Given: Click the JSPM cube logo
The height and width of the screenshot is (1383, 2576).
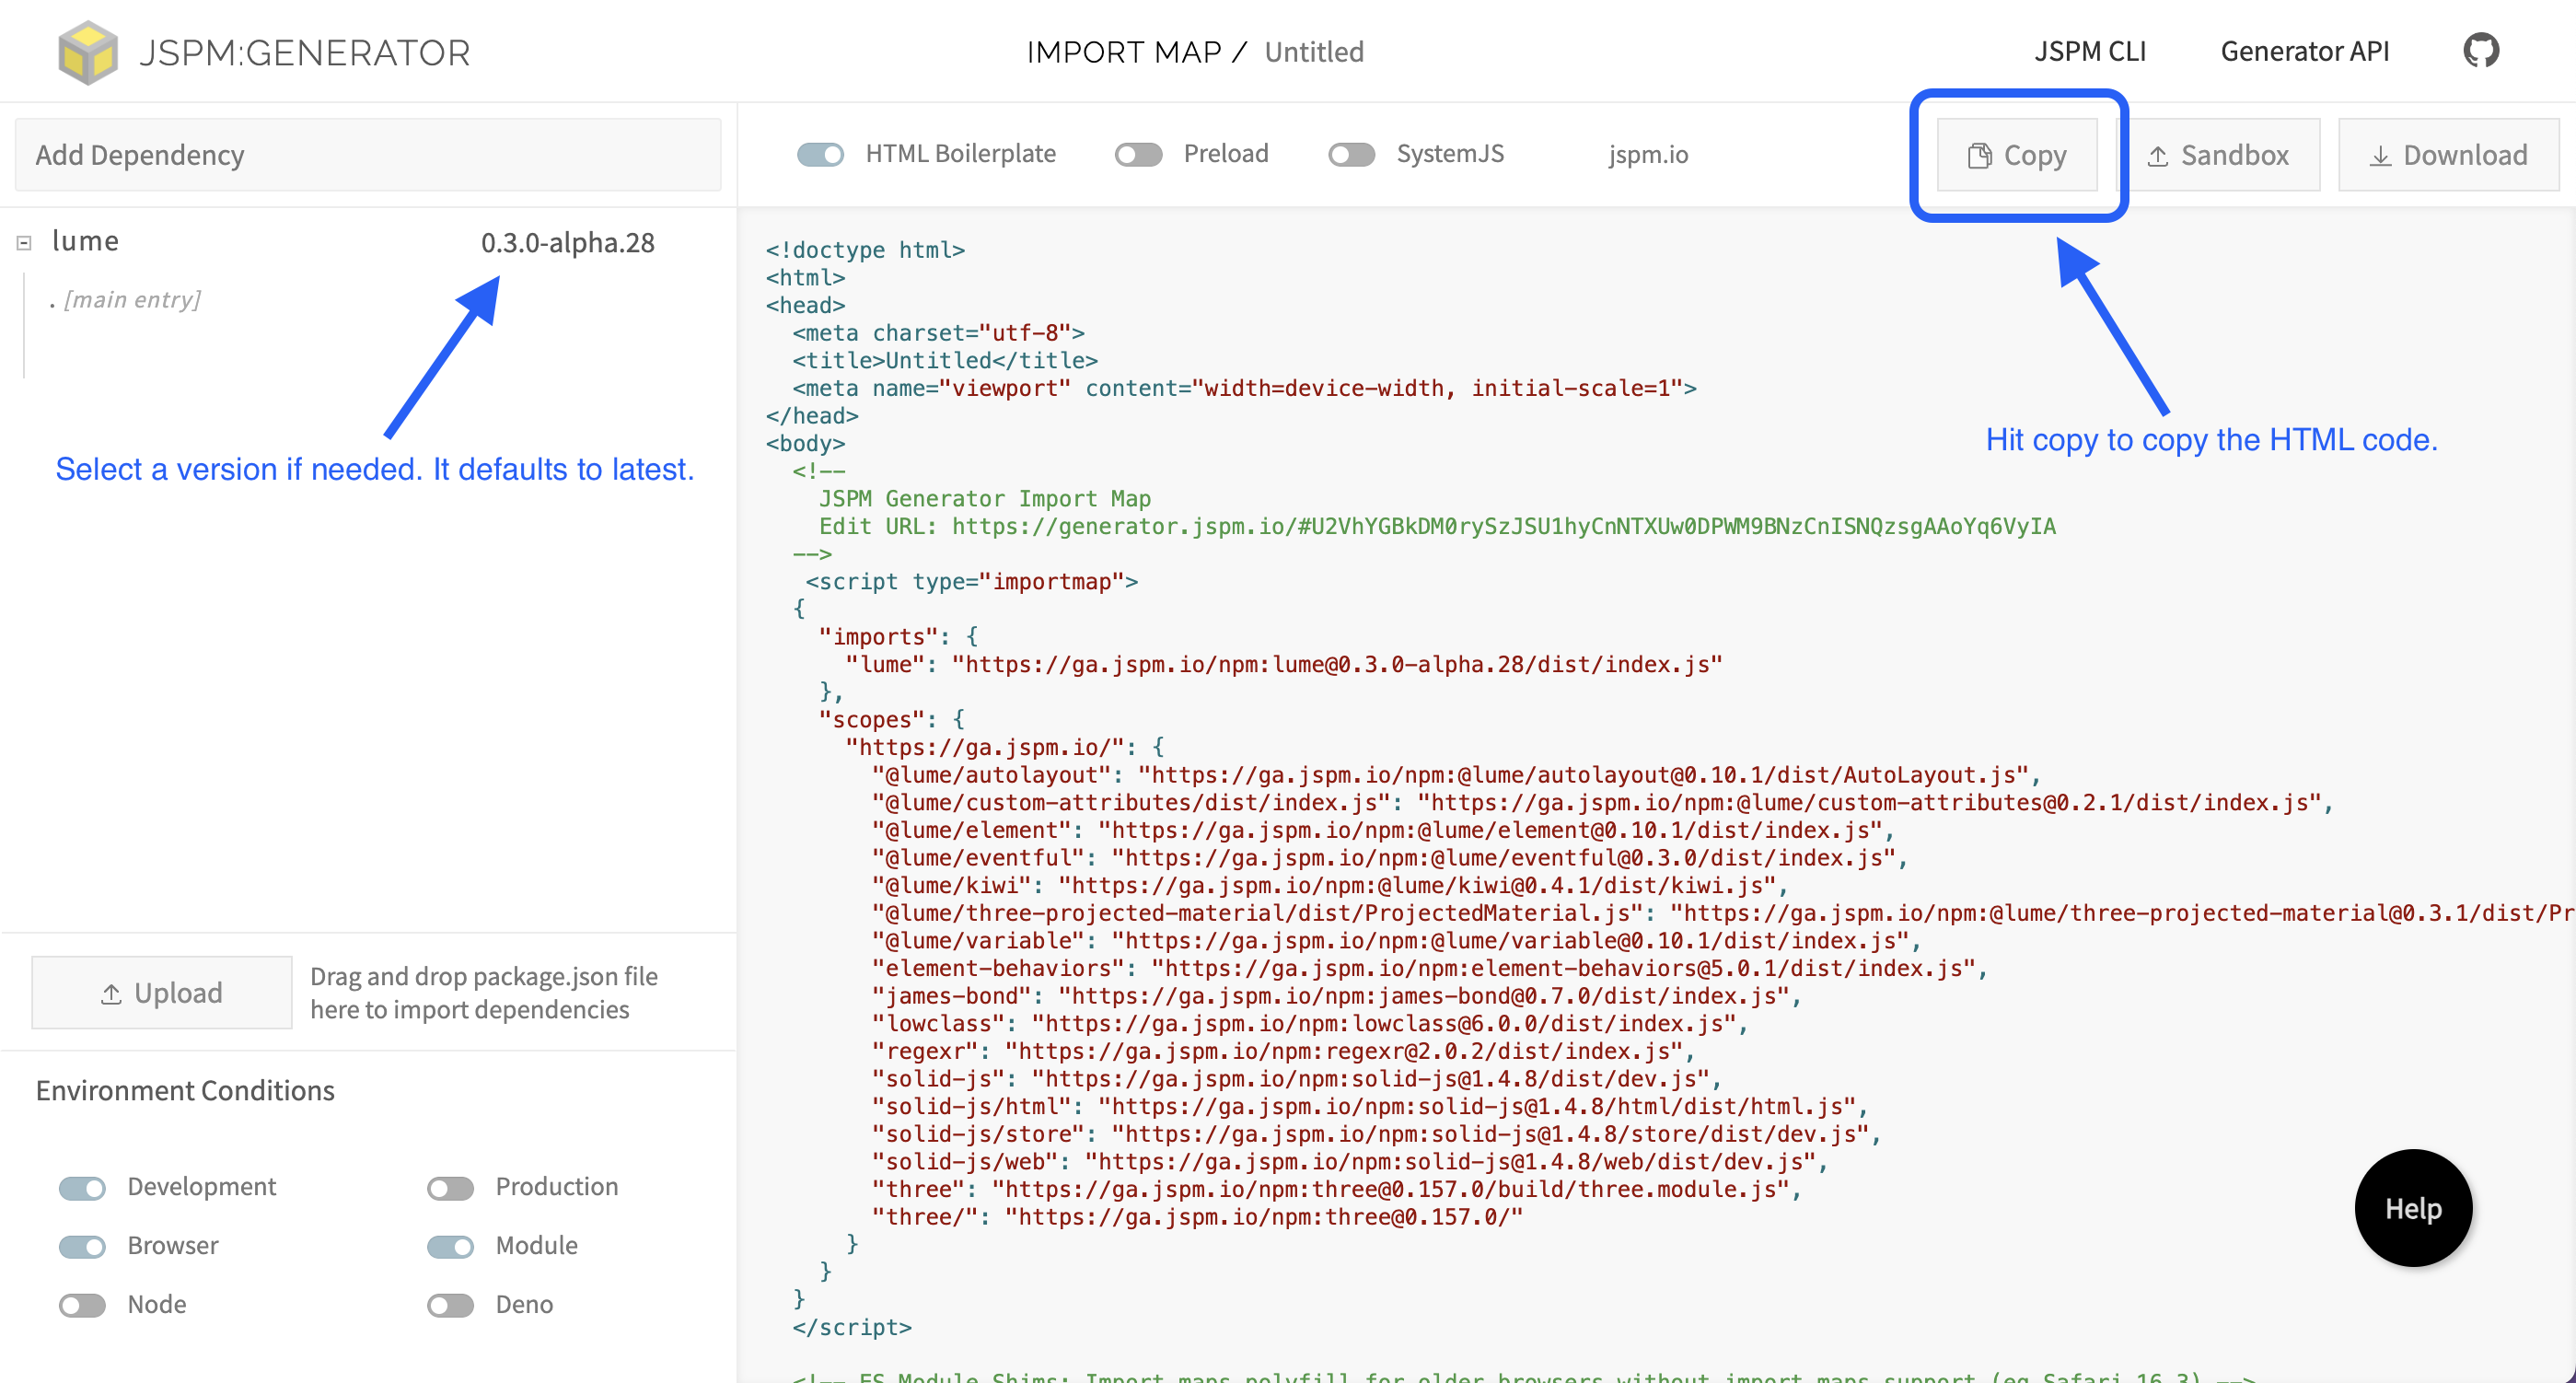Looking at the screenshot, I should (89, 51).
